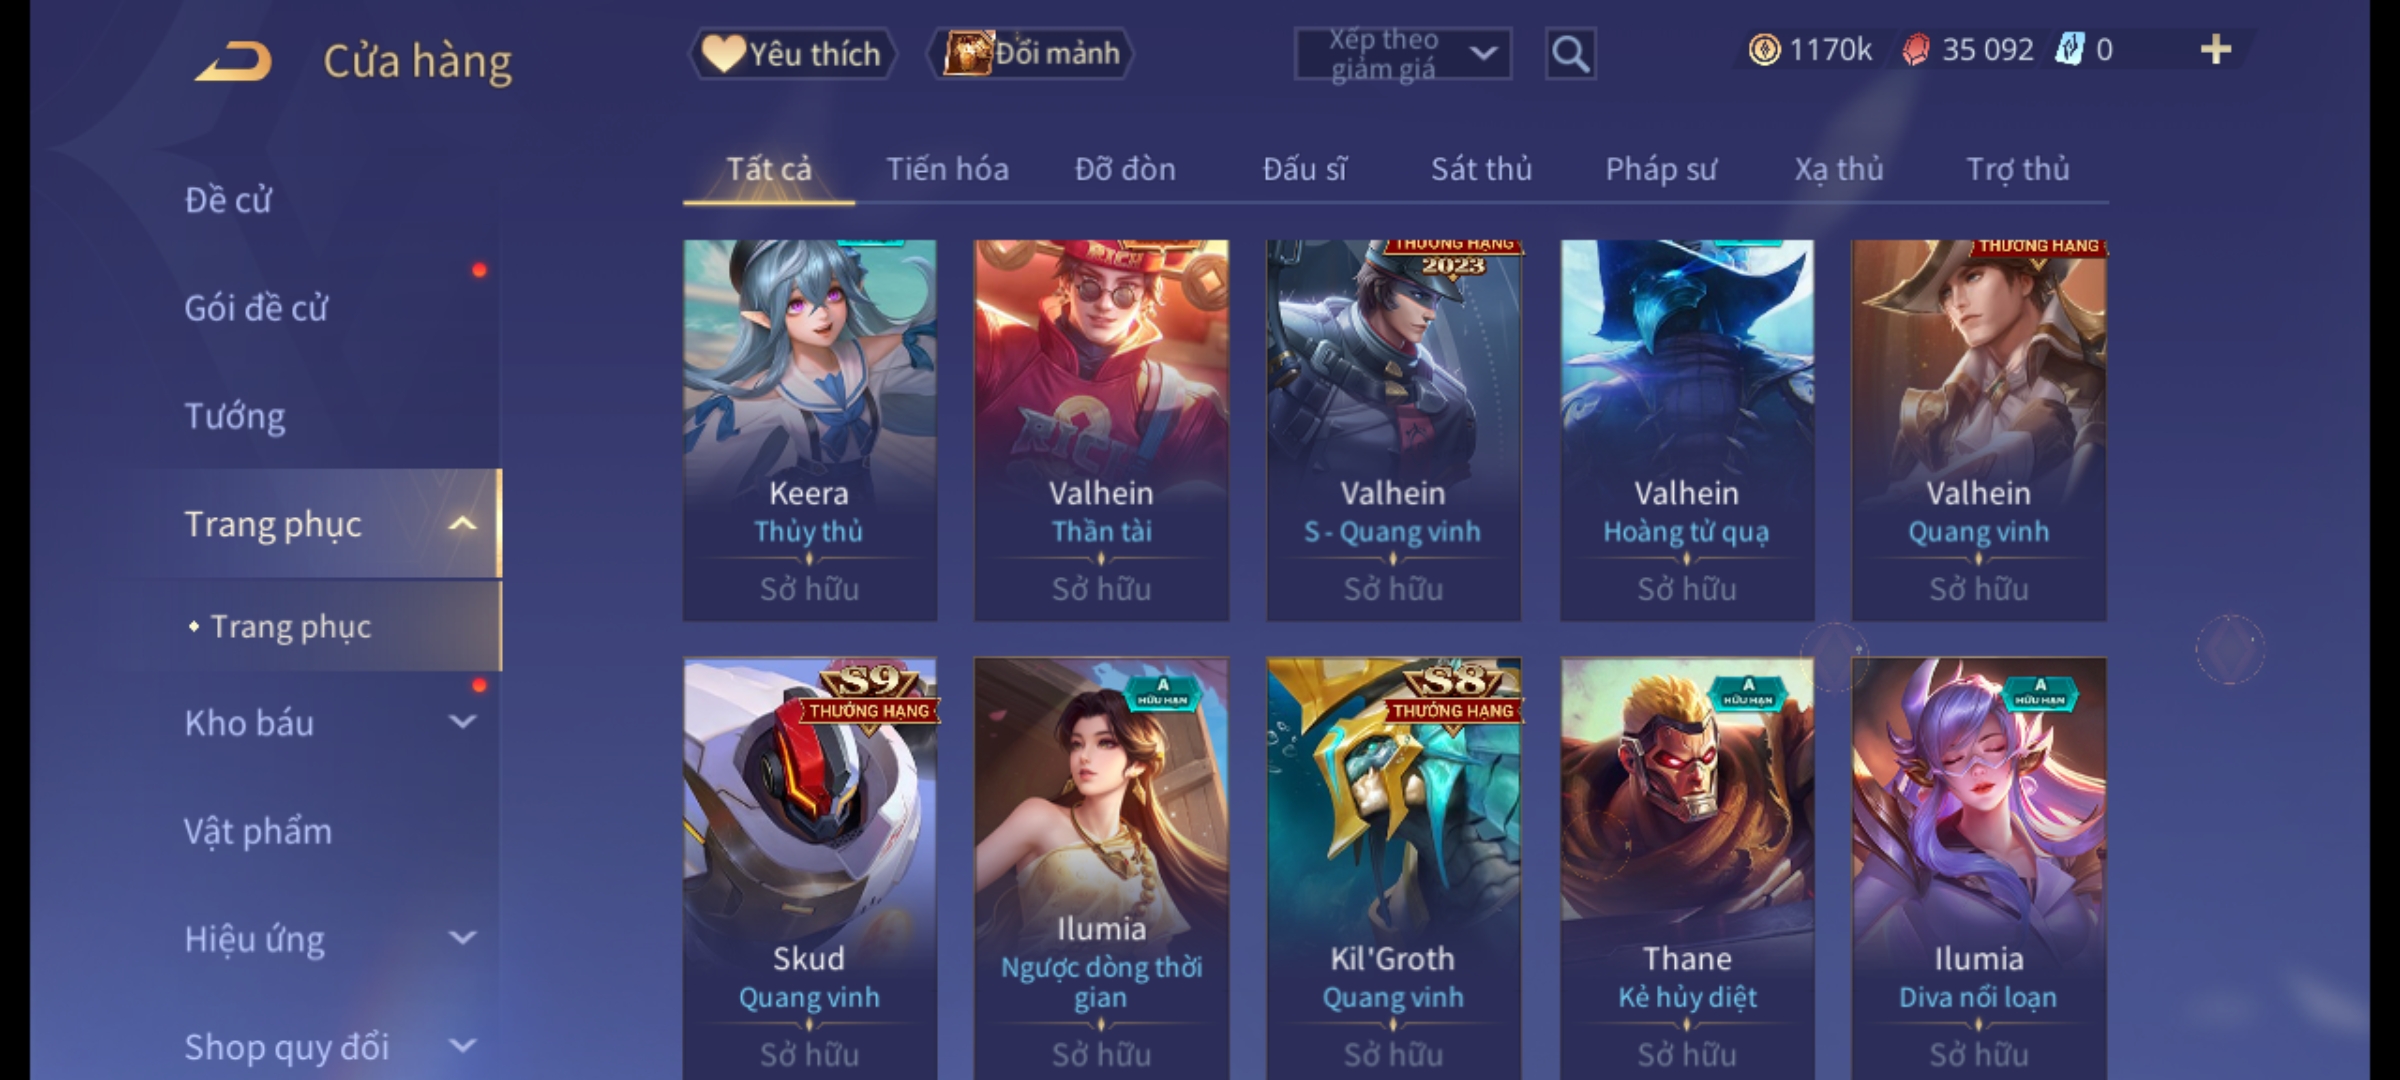
Task: Open favorites via Yêu thích heart button
Action: (x=792, y=54)
